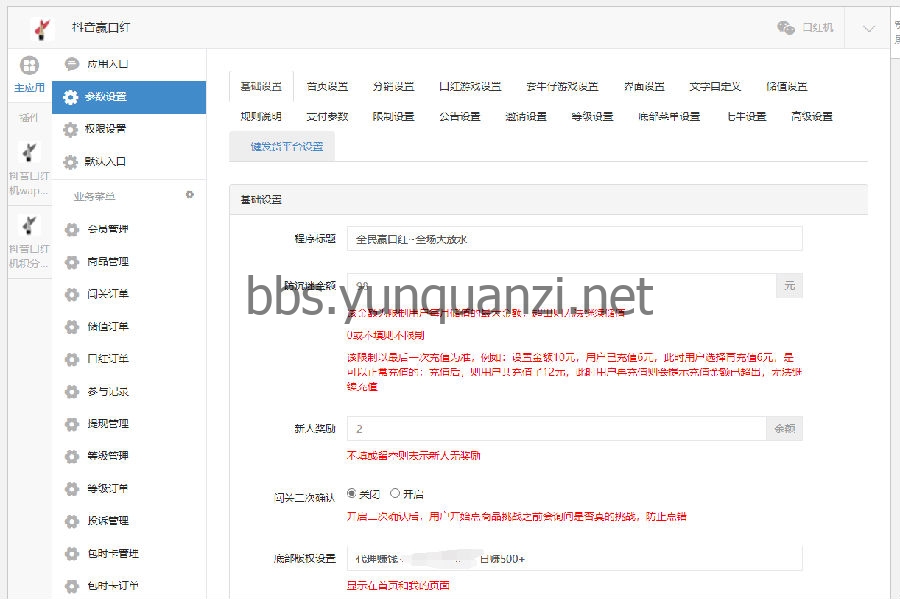Click the lipstick logo in the header
Viewport: 900px width, 599px height.
tap(40, 28)
